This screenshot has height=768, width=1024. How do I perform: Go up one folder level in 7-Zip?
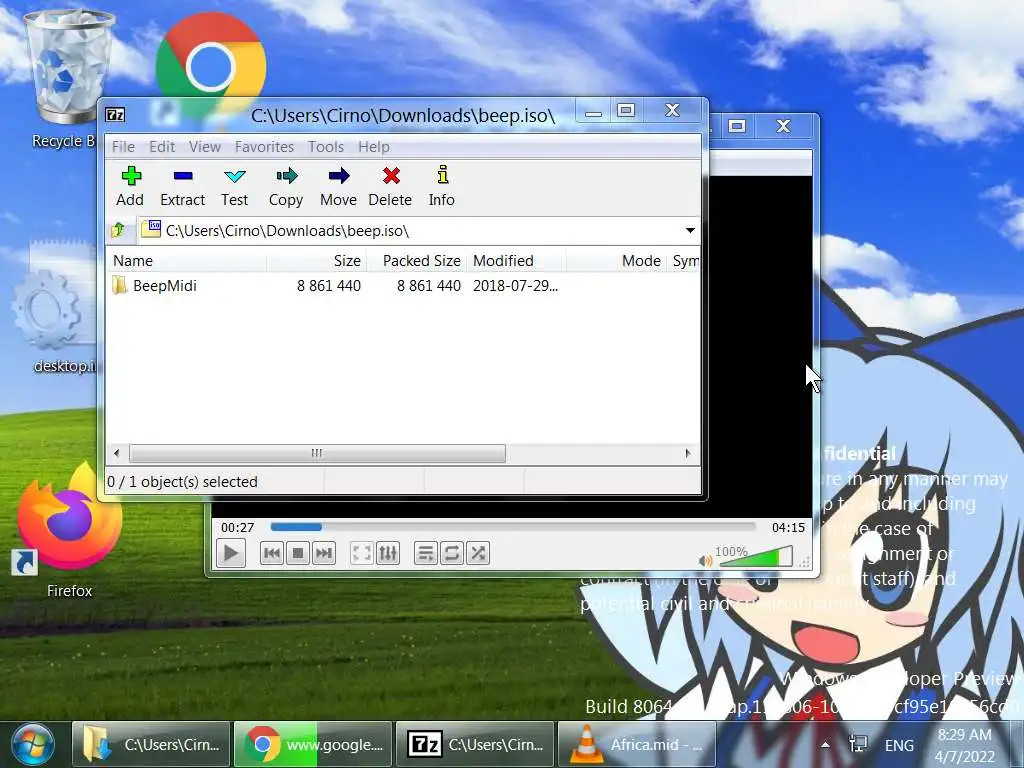click(x=119, y=230)
